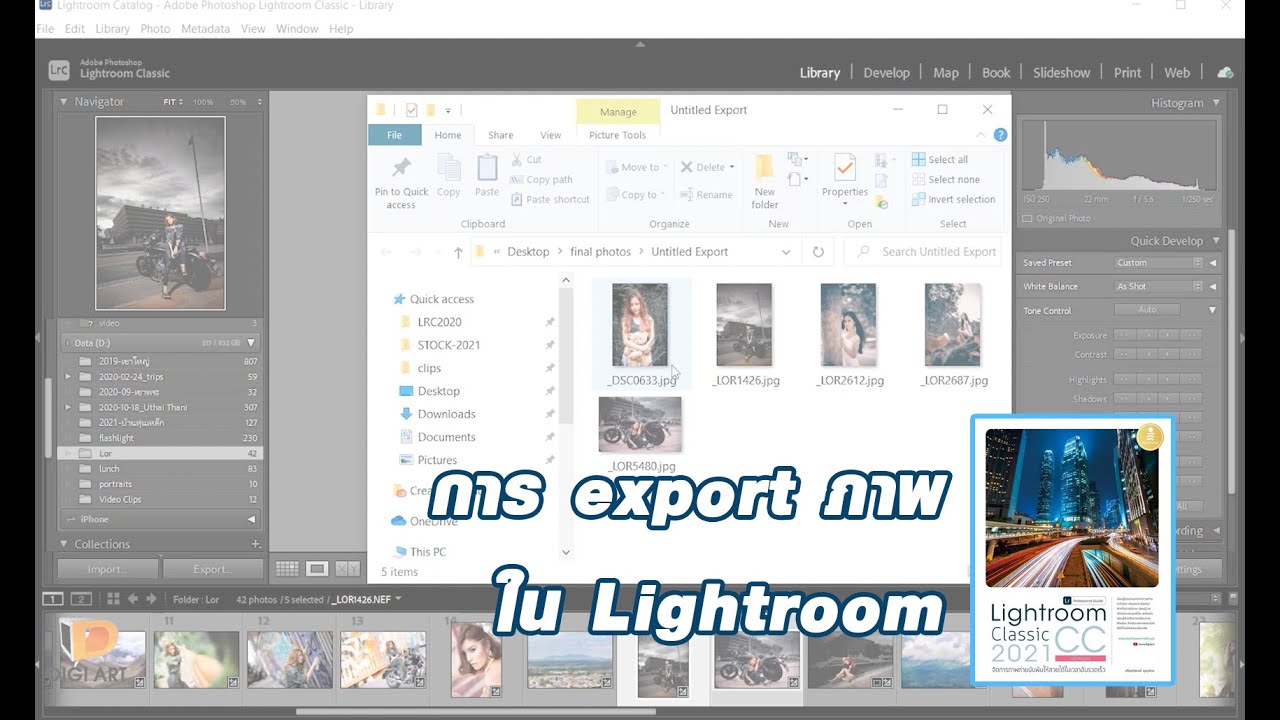Click Paste shortcut in the ribbon

(x=549, y=199)
